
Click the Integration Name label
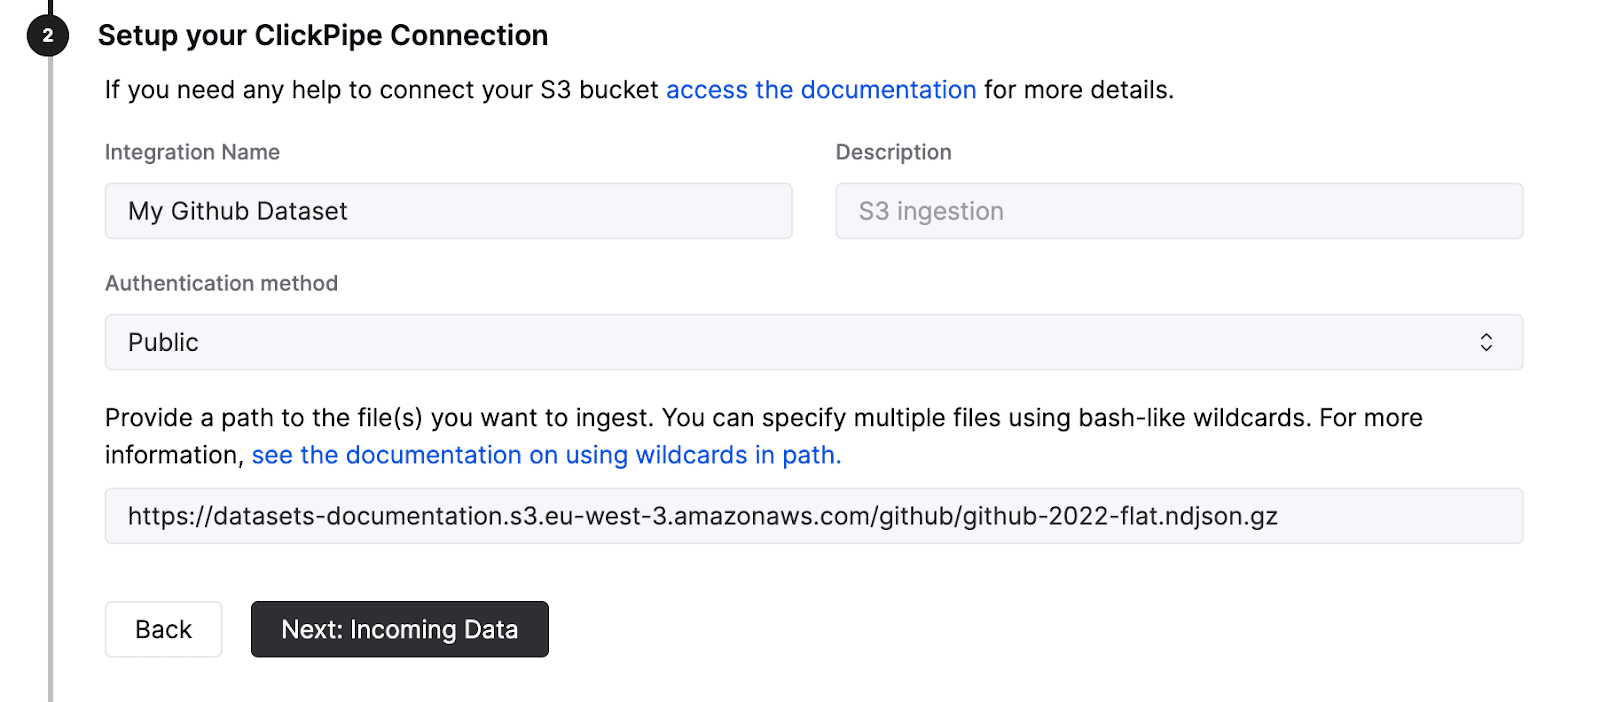tap(192, 152)
